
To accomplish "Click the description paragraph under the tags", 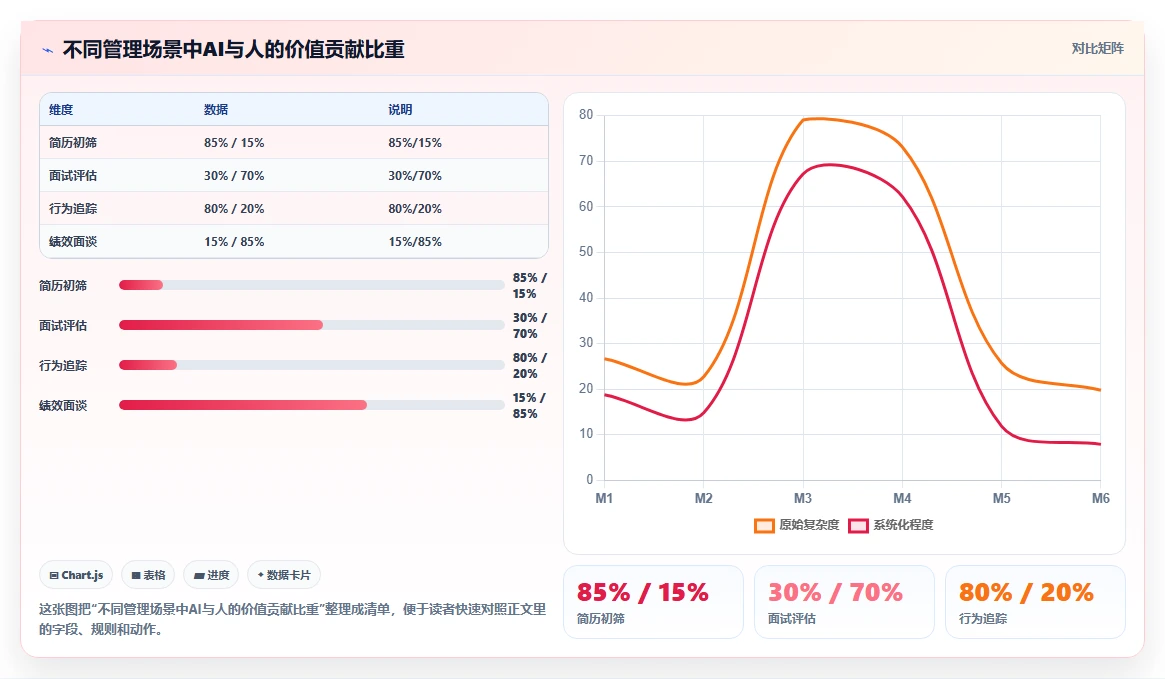I will (x=293, y=619).
